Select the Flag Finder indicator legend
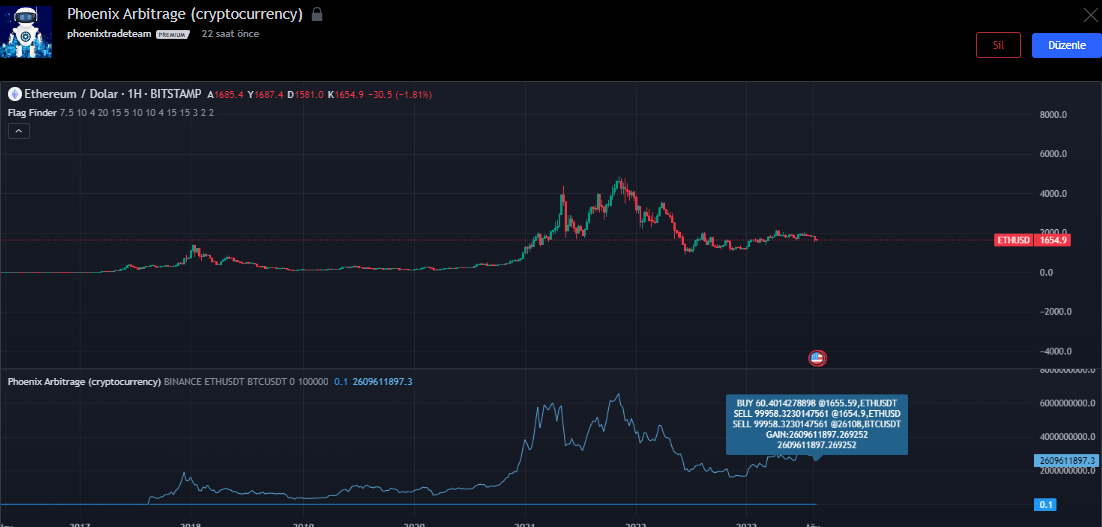 pos(32,113)
